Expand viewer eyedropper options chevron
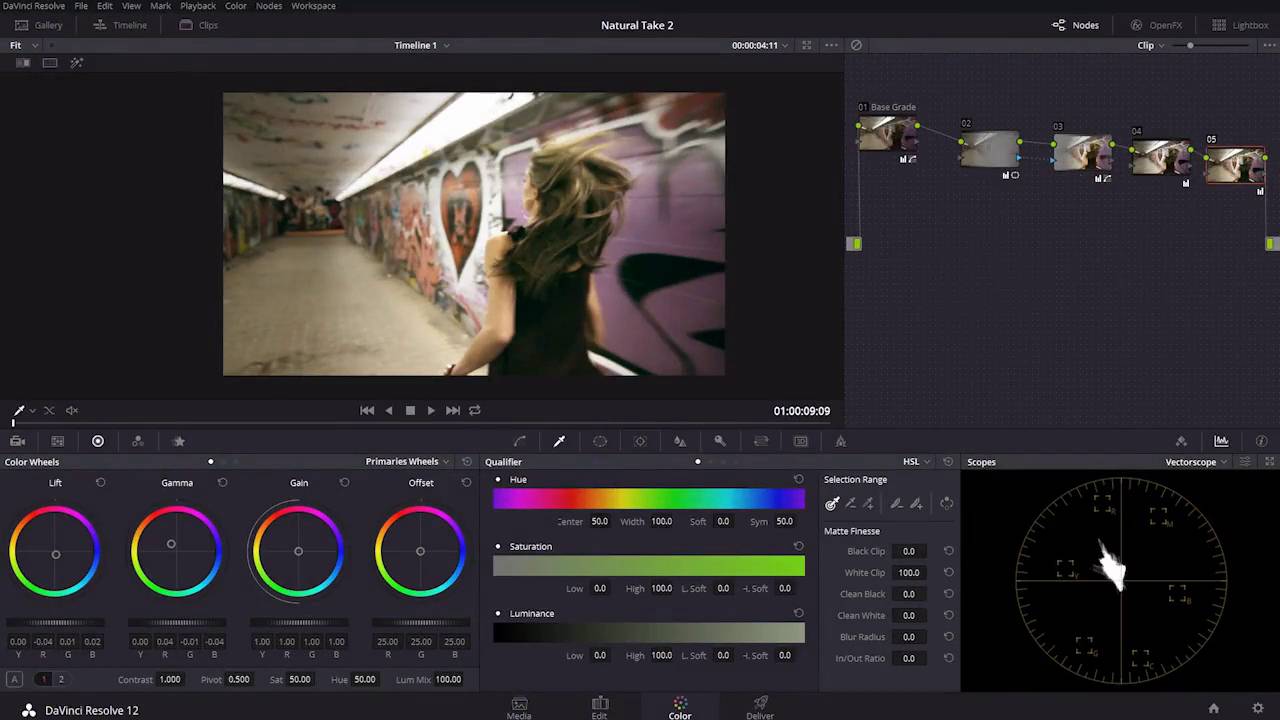 [x=32, y=410]
